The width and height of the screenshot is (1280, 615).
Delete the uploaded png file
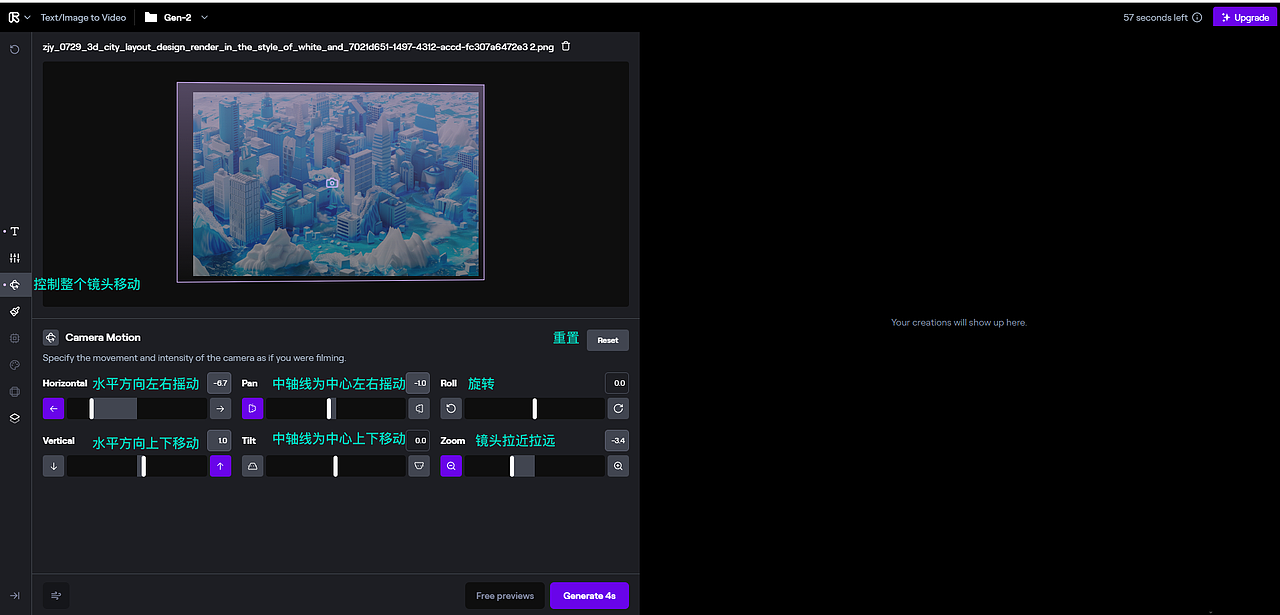pos(566,46)
